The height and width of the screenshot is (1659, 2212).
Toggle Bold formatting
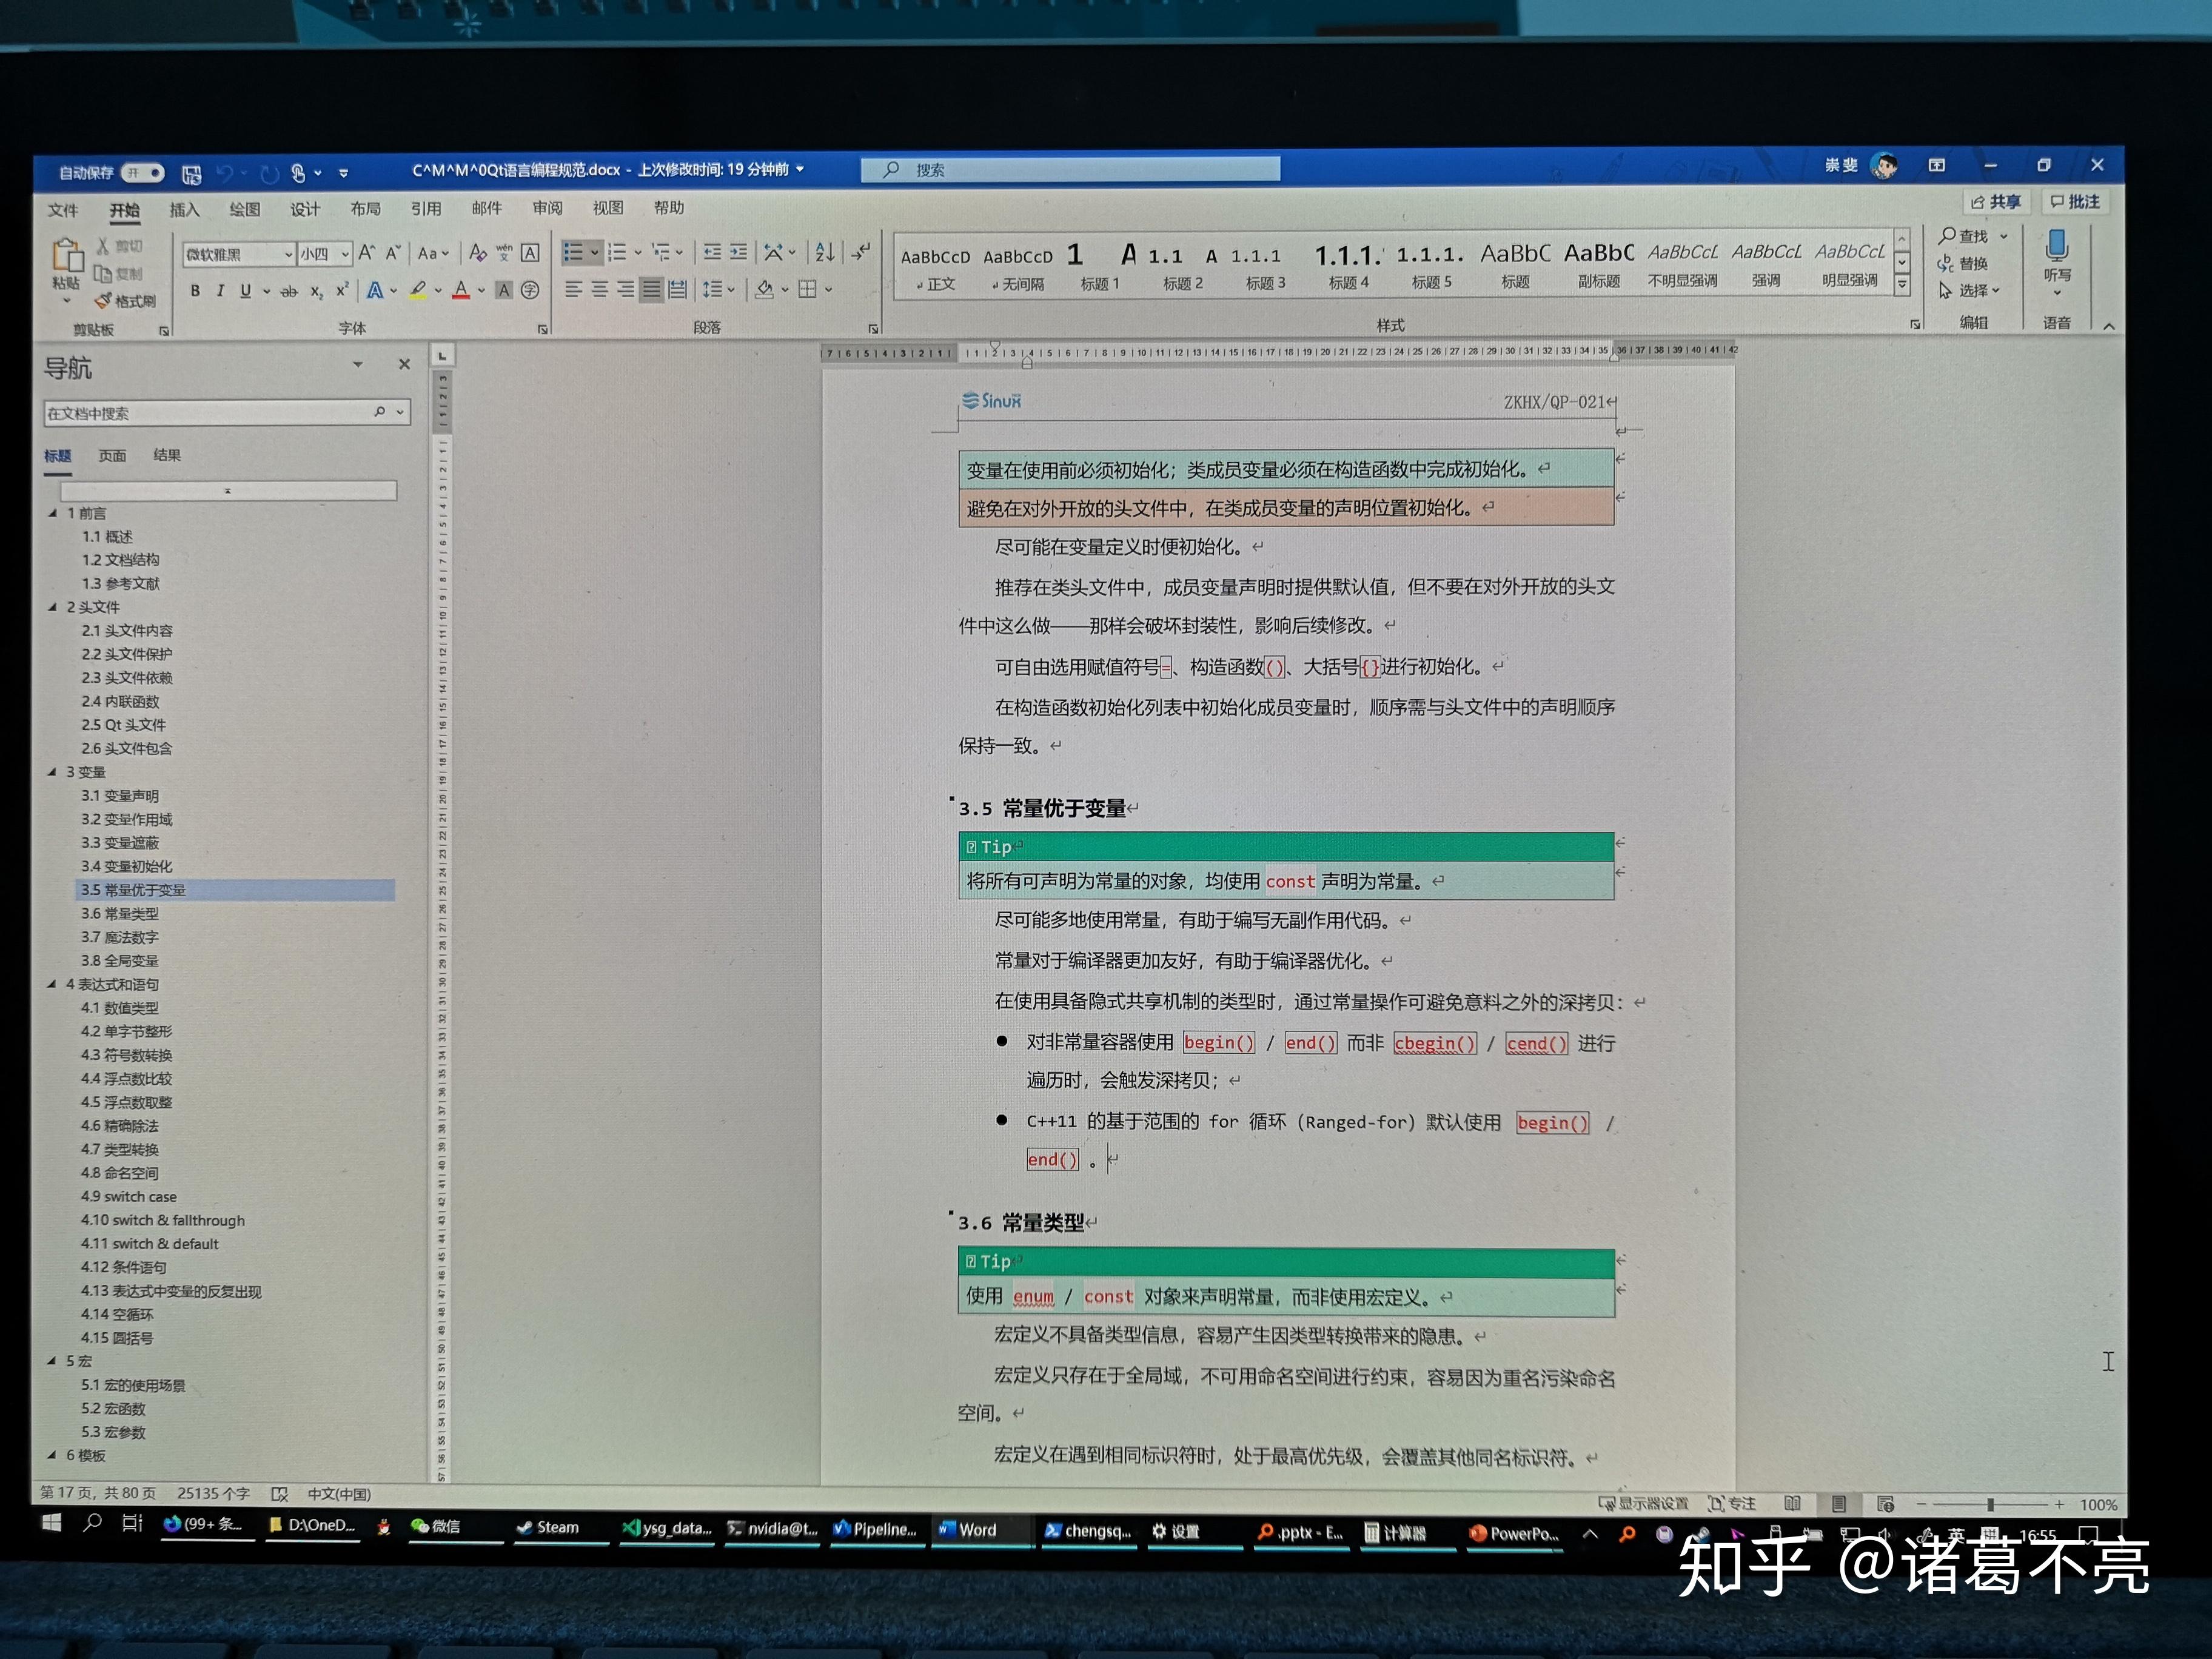(x=195, y=291)
